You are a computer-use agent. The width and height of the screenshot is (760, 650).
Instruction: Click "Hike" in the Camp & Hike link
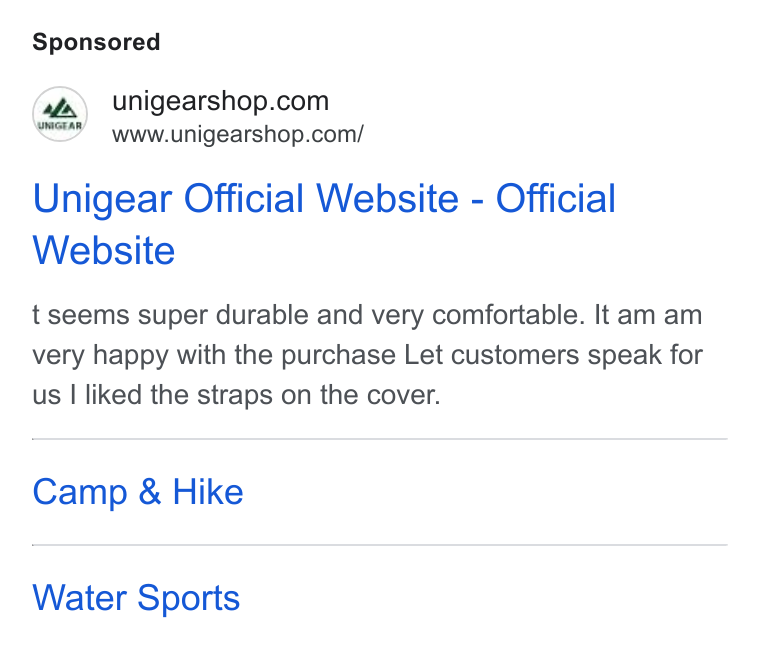[208, 491]
